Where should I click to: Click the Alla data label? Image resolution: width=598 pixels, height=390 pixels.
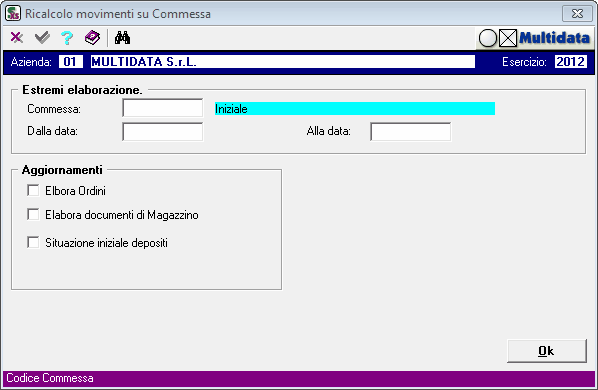329,131
